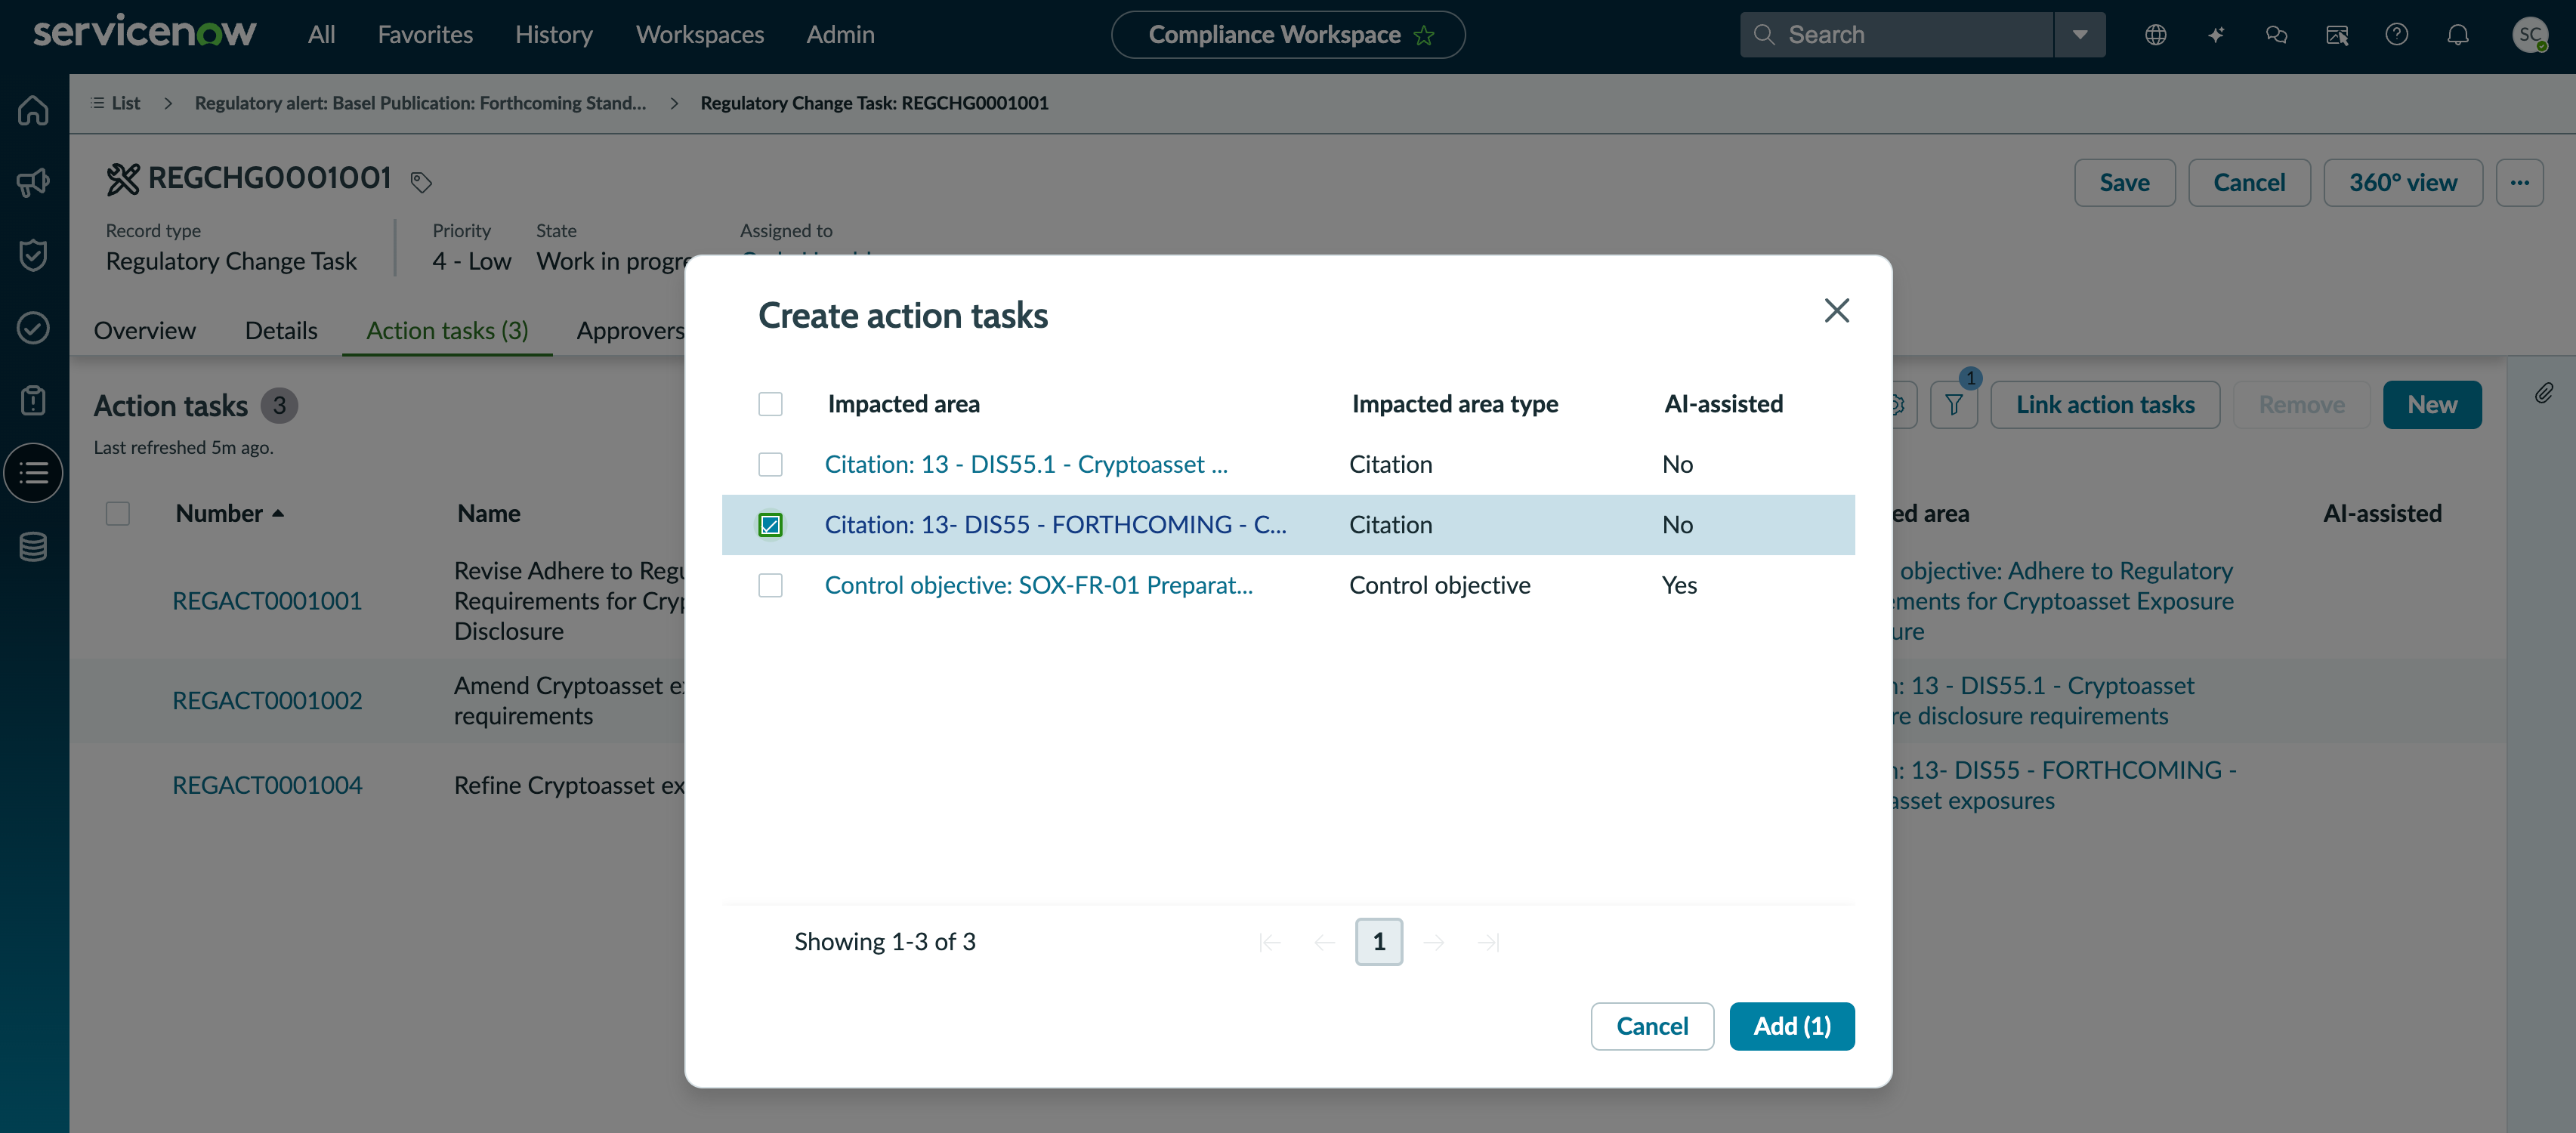Open the sidebar window icon in header

coord(2336,35)
